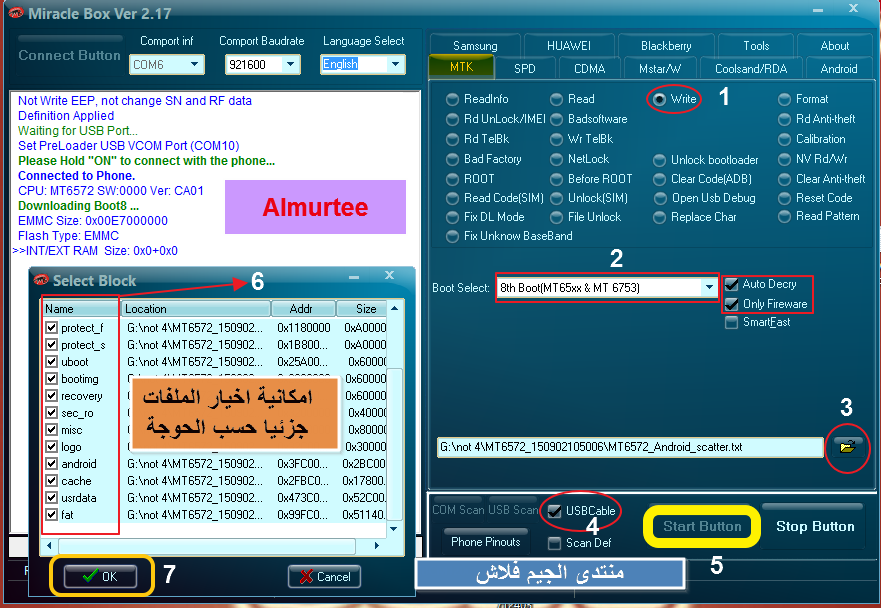The image size is (881, 608).
Task: Uncheck the uboot block checkbox
Action: pos(52,362)
